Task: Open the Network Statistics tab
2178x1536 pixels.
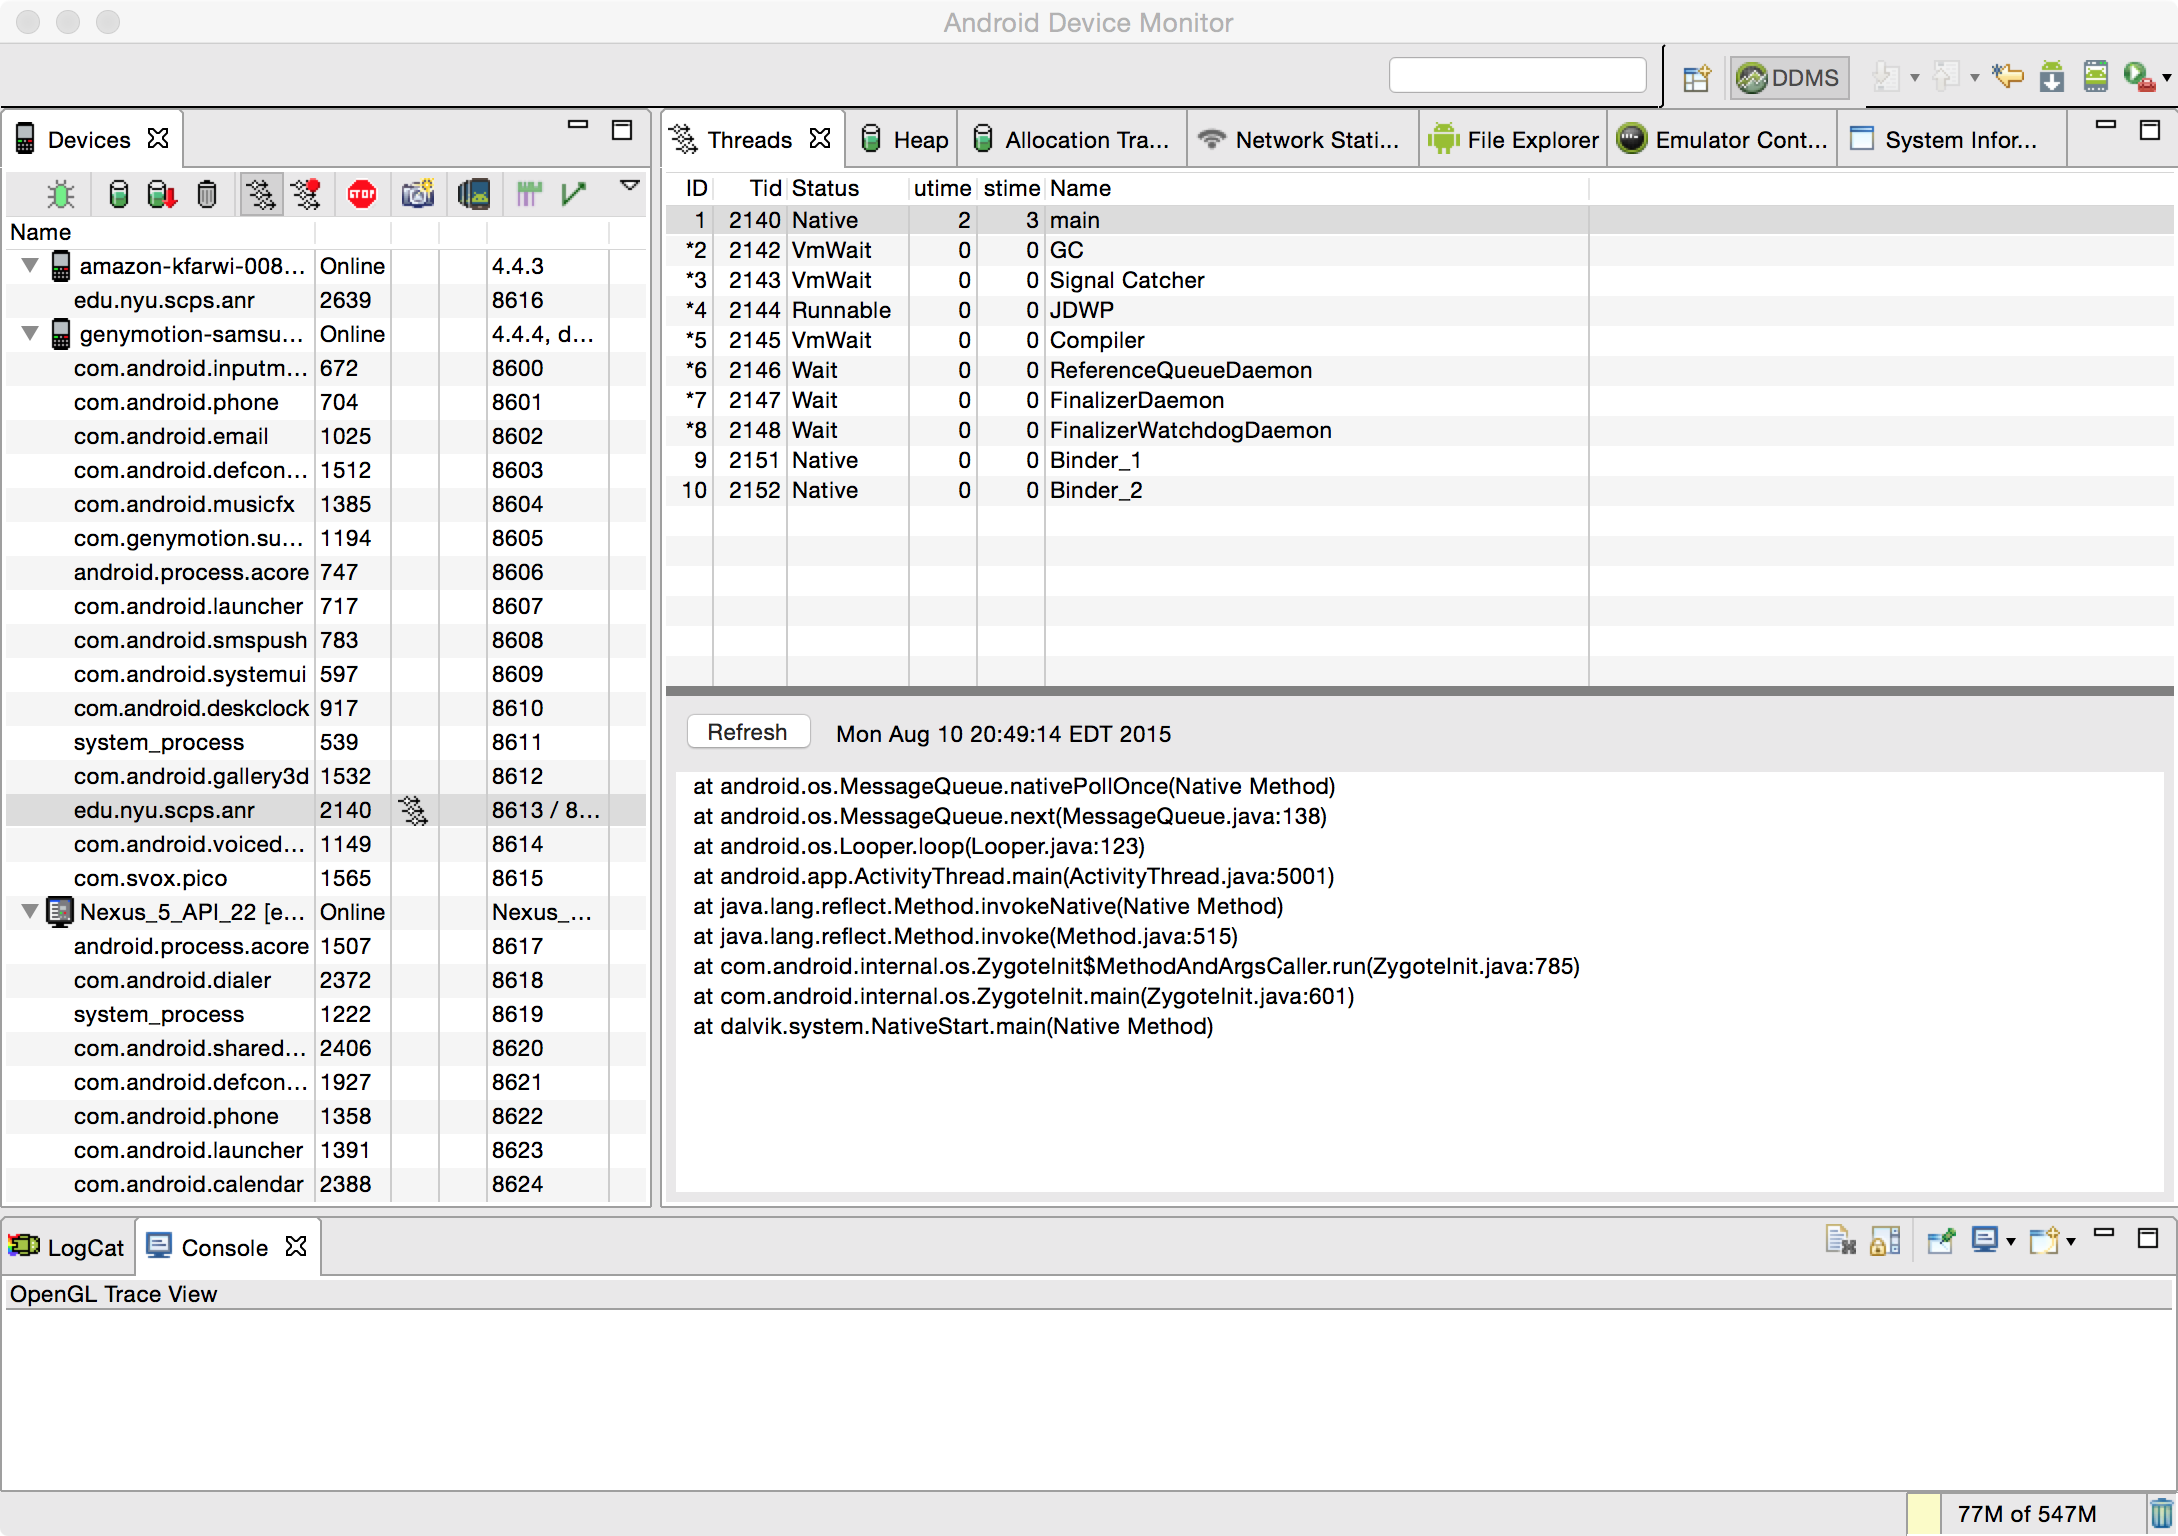Action: [1302, 140]
